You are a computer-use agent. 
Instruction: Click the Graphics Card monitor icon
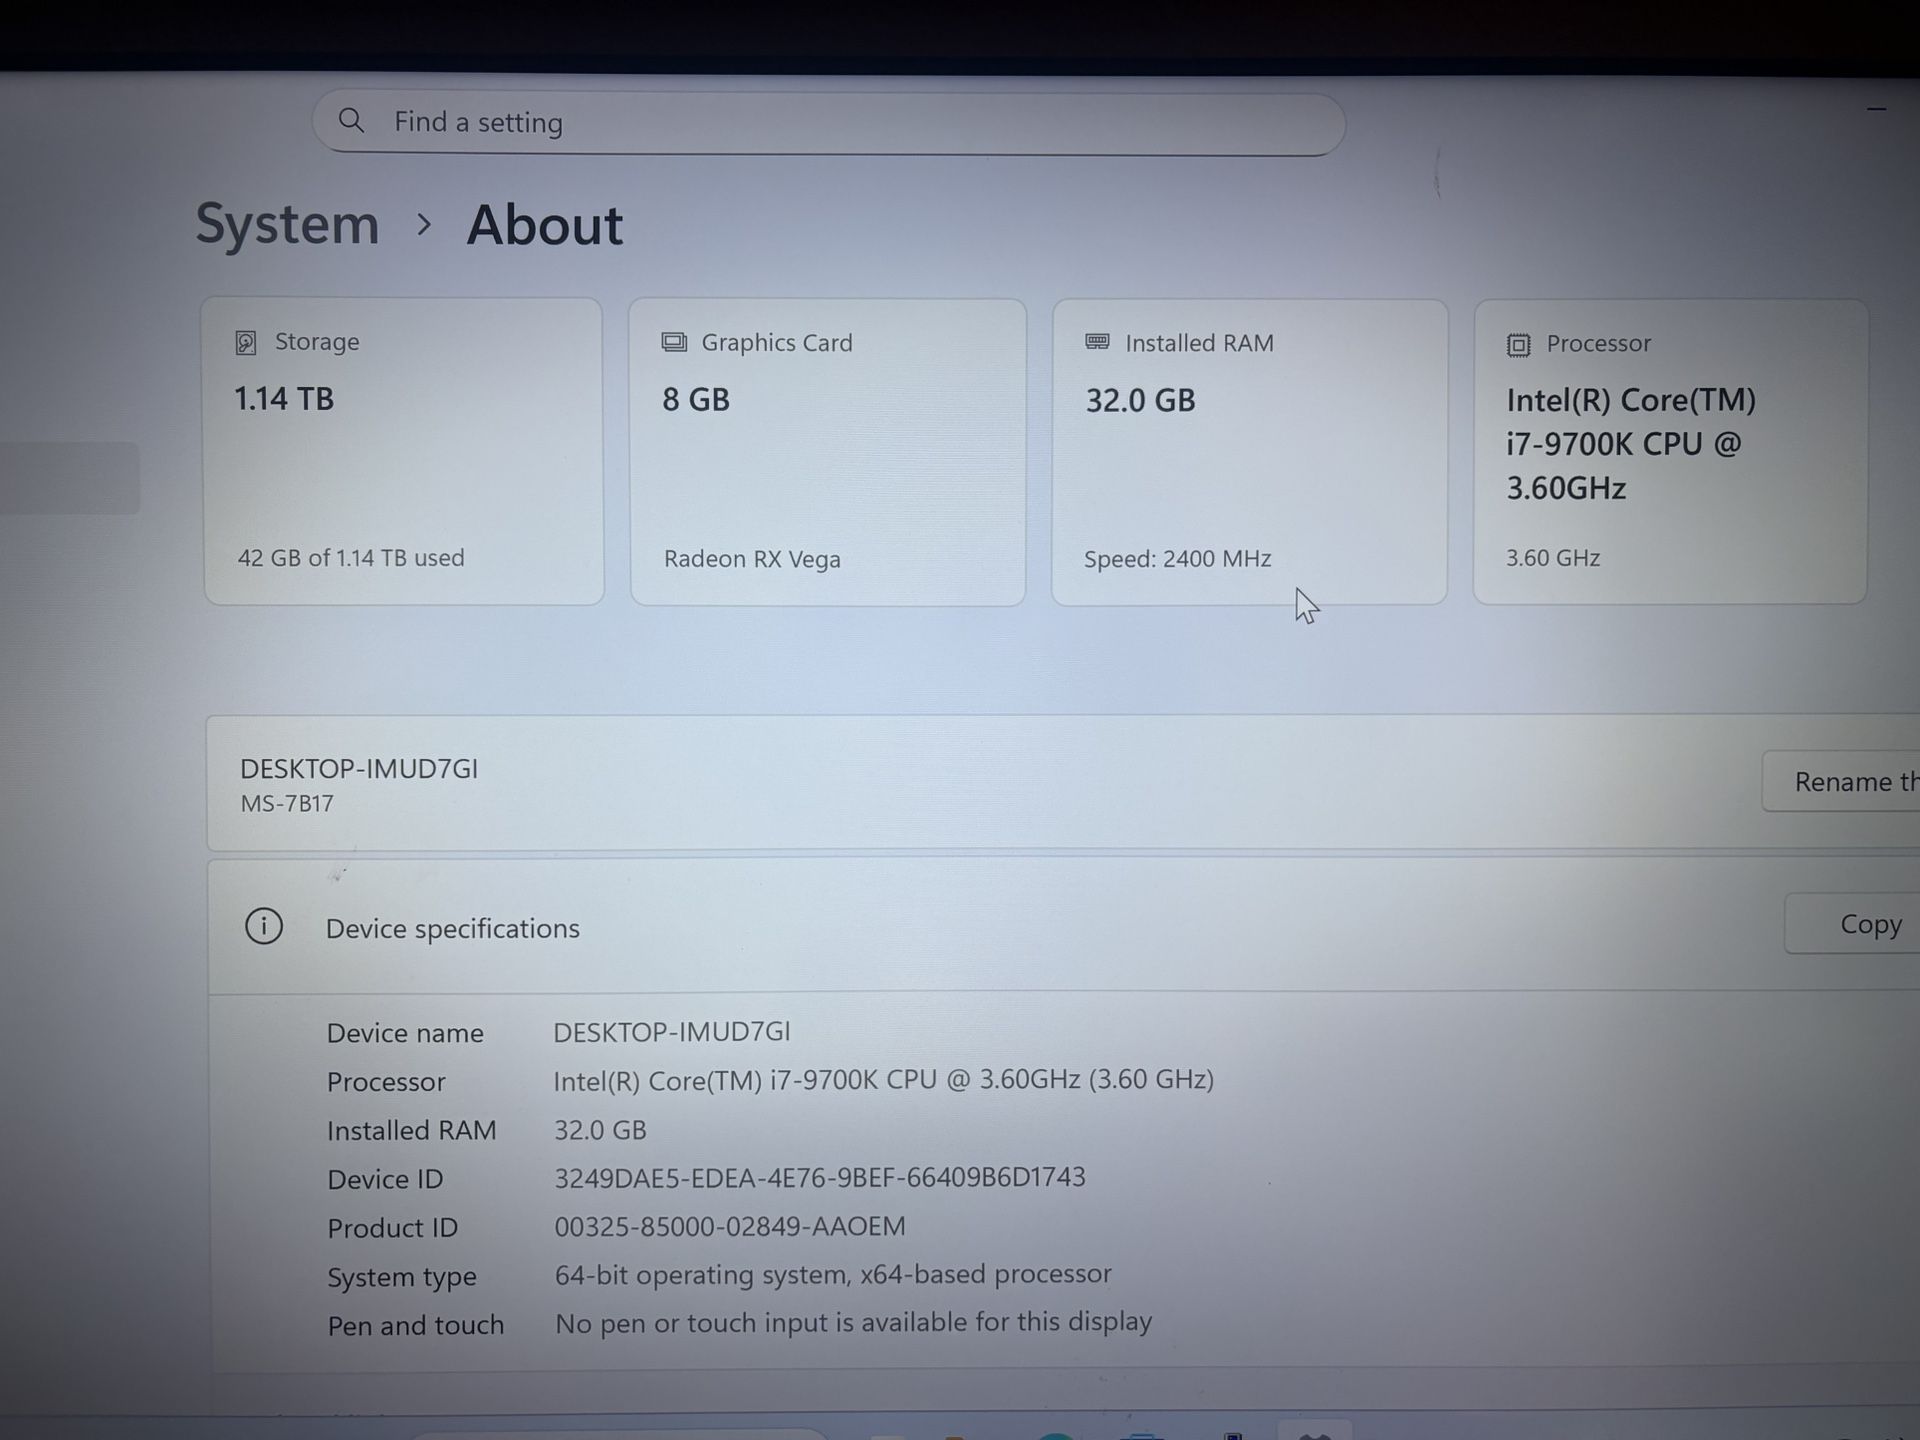tap(674, 343)
